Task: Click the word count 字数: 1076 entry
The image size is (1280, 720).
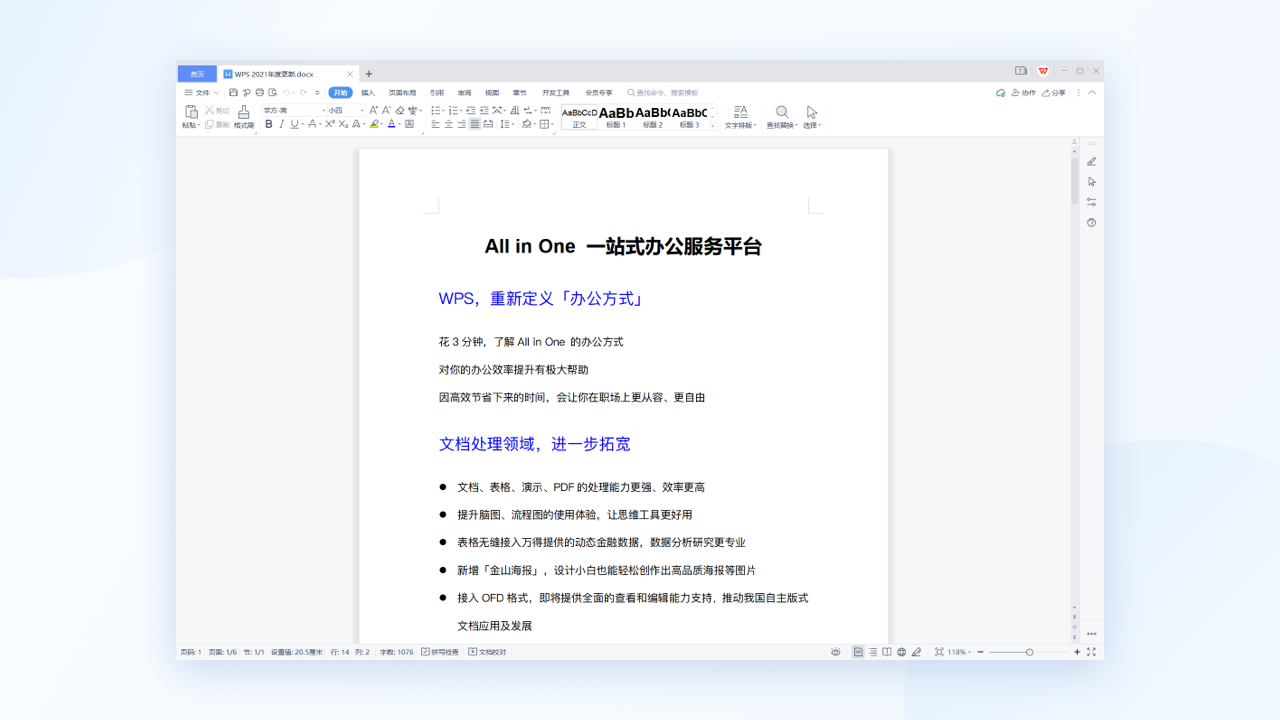Action: pos(396,652)
